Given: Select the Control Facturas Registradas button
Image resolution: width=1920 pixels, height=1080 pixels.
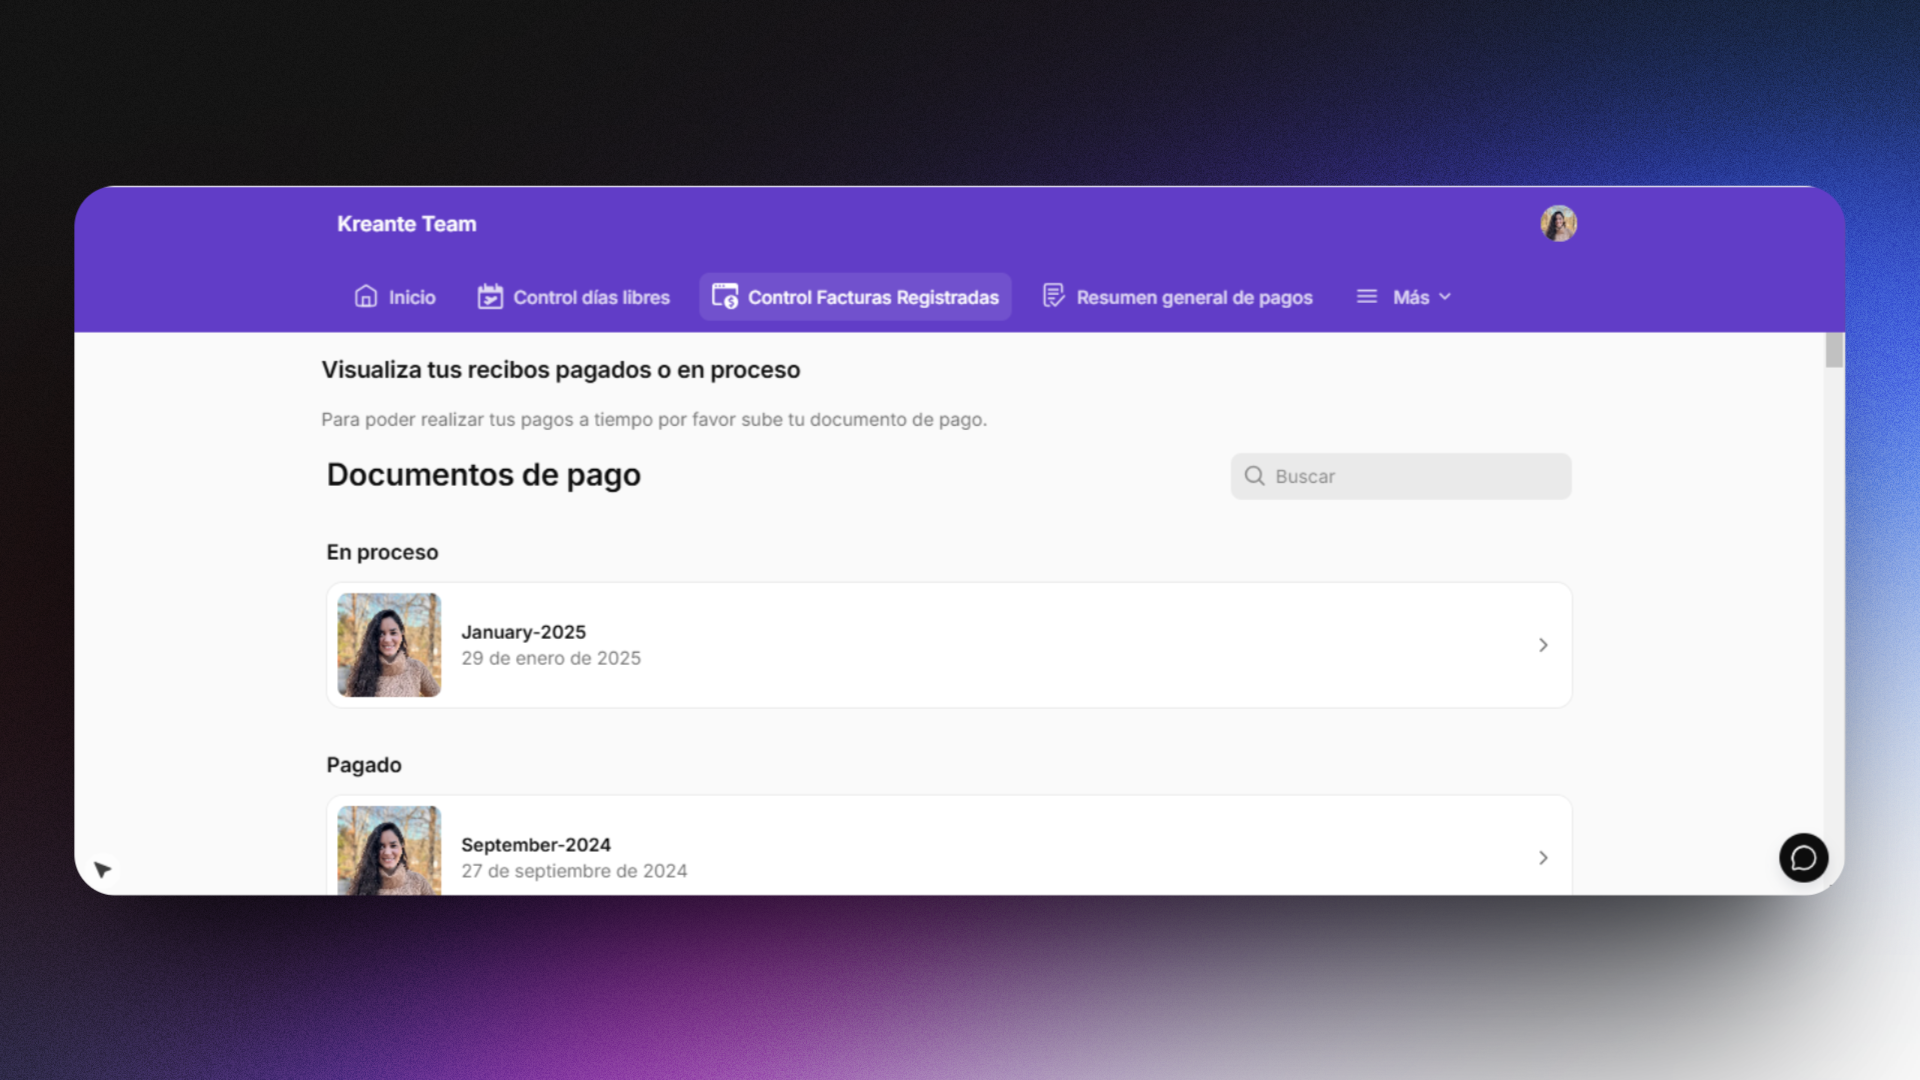Looking at the screenshot, I should (x=855, y=296).
